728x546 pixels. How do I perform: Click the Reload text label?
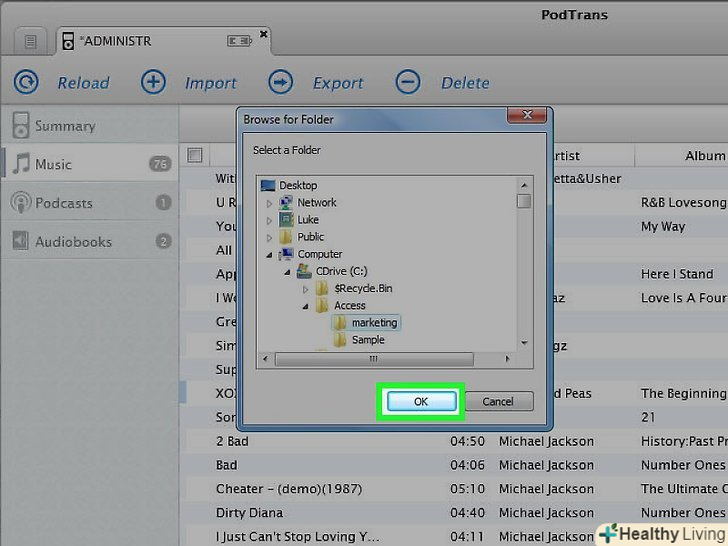[x=84, y=83]
